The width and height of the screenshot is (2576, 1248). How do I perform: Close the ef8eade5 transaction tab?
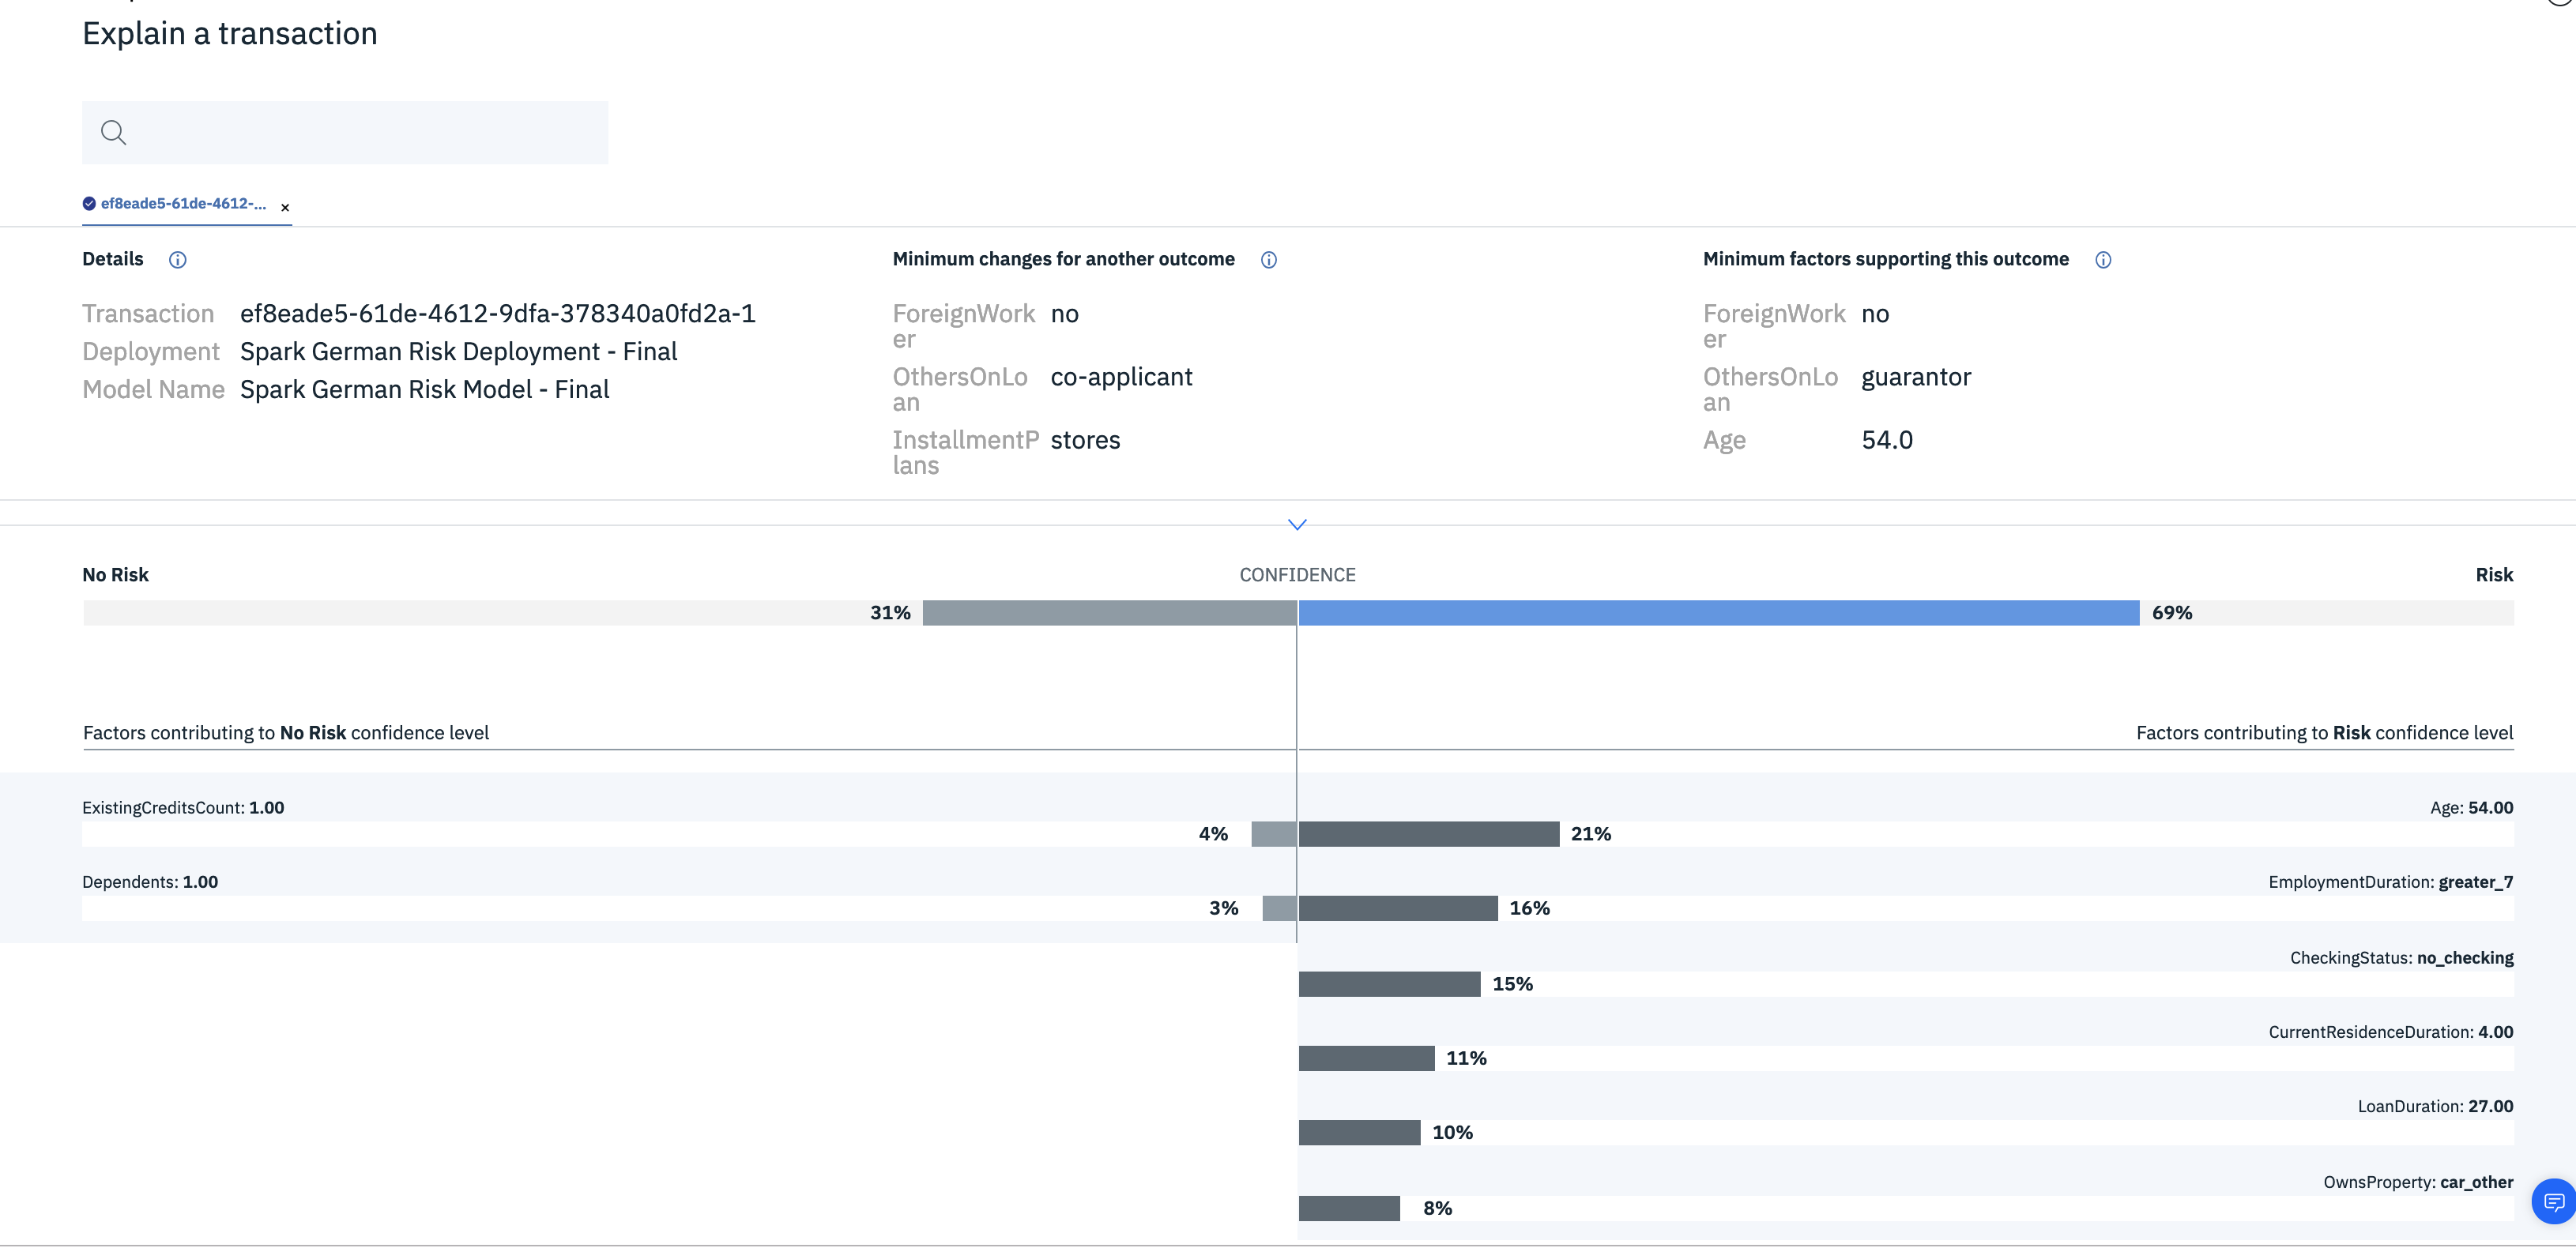[x=285, y=208]
